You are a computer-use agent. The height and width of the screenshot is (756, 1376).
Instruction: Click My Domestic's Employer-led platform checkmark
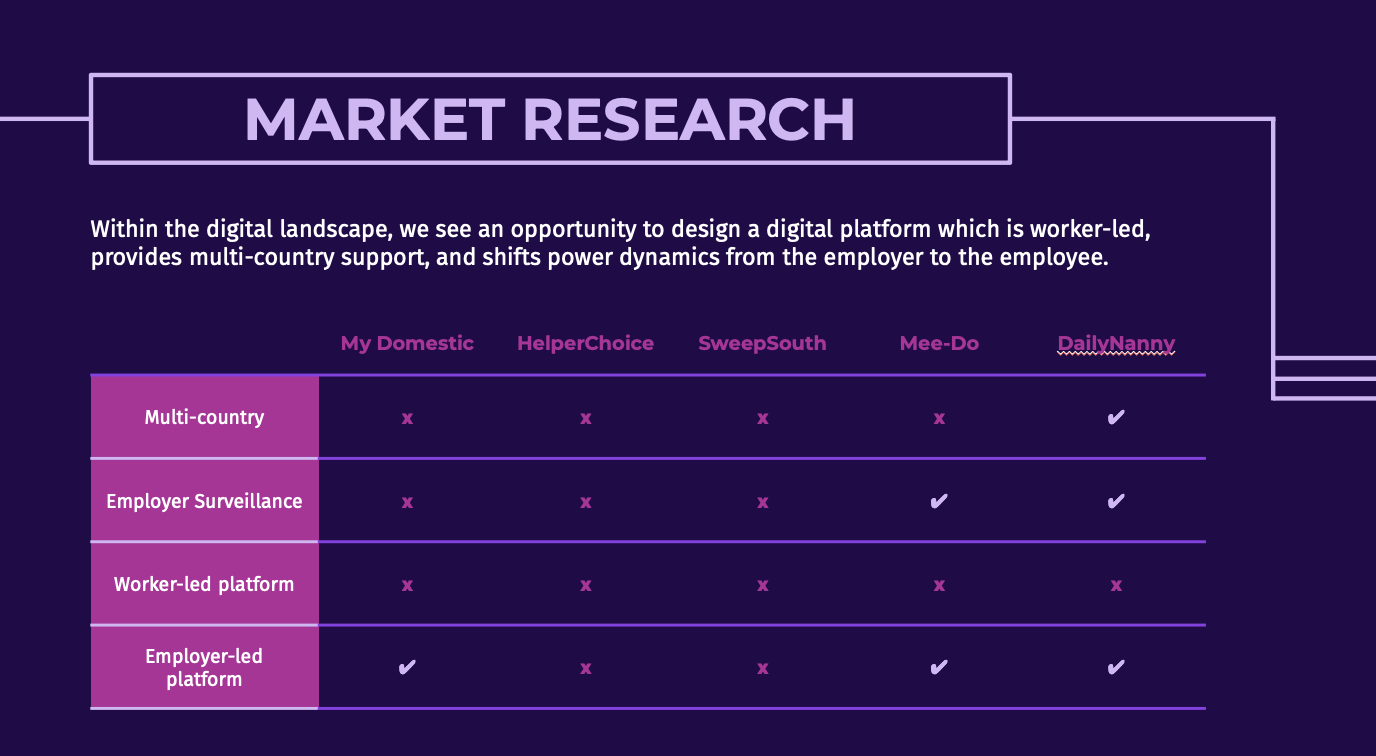point(407,667)
